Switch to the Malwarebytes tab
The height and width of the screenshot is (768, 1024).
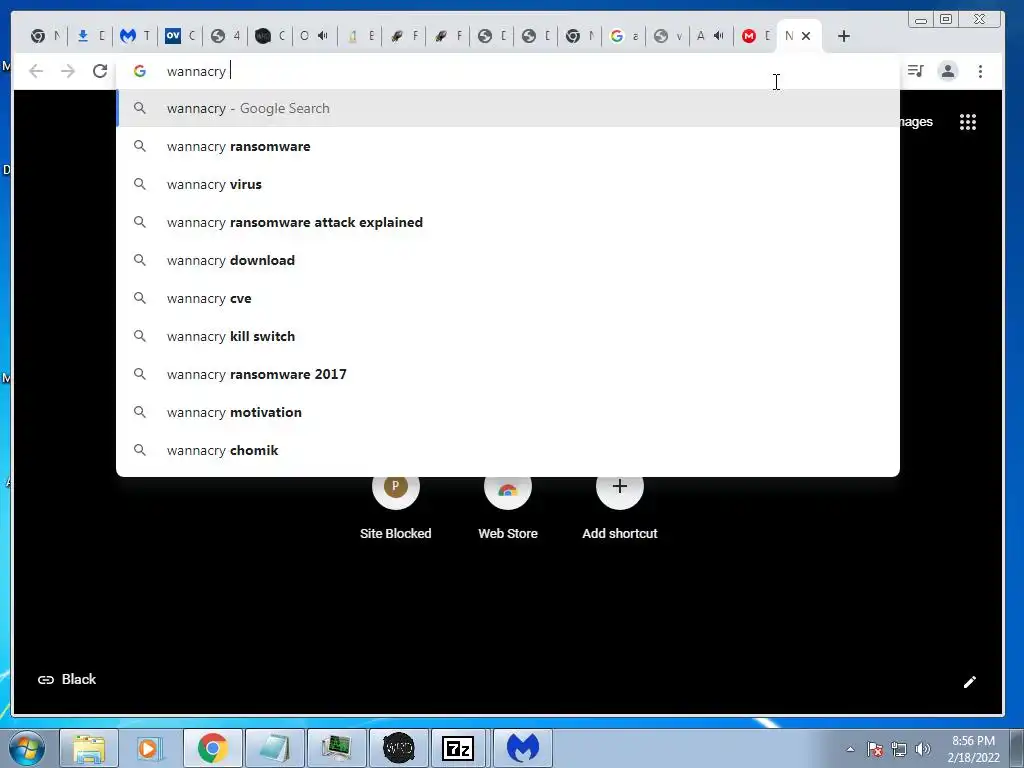click(136, 36)
